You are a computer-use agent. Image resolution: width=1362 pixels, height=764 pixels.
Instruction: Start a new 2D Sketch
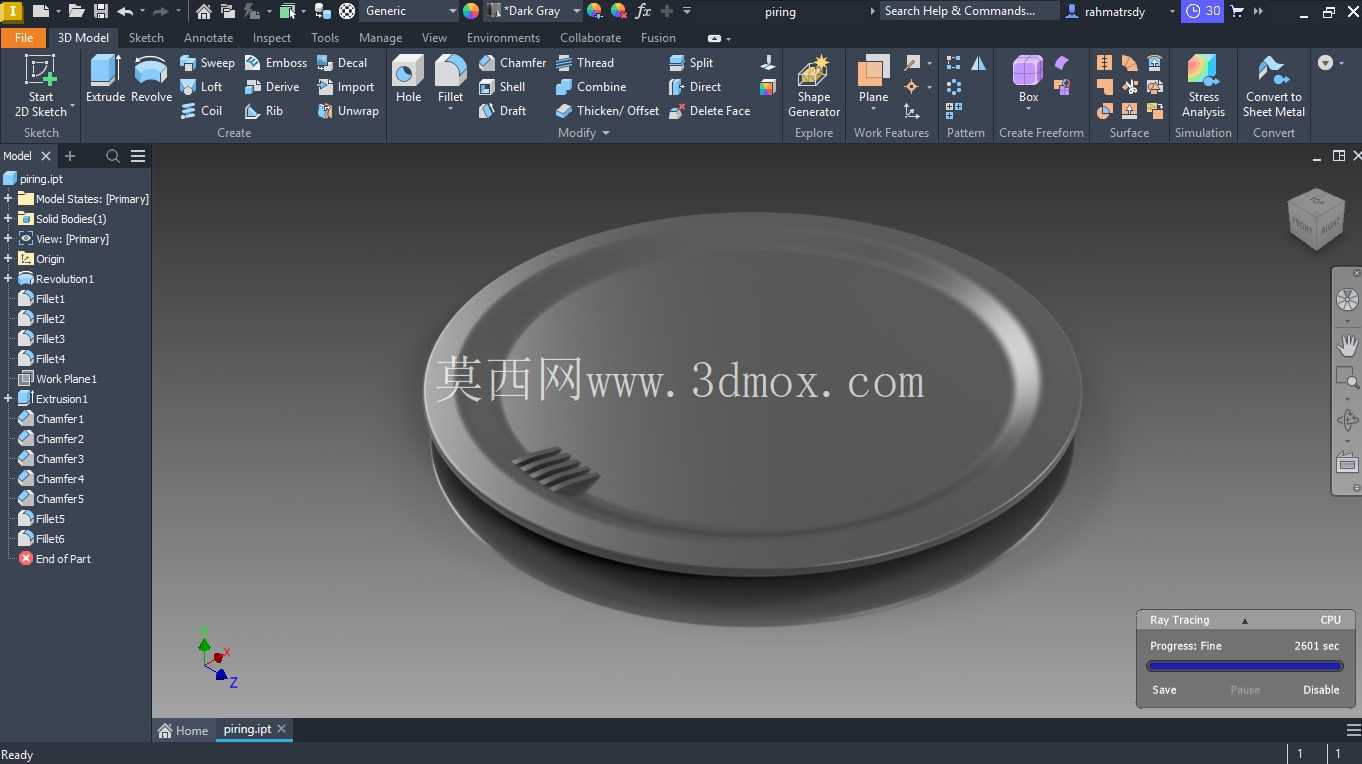[x=41, y=86]
